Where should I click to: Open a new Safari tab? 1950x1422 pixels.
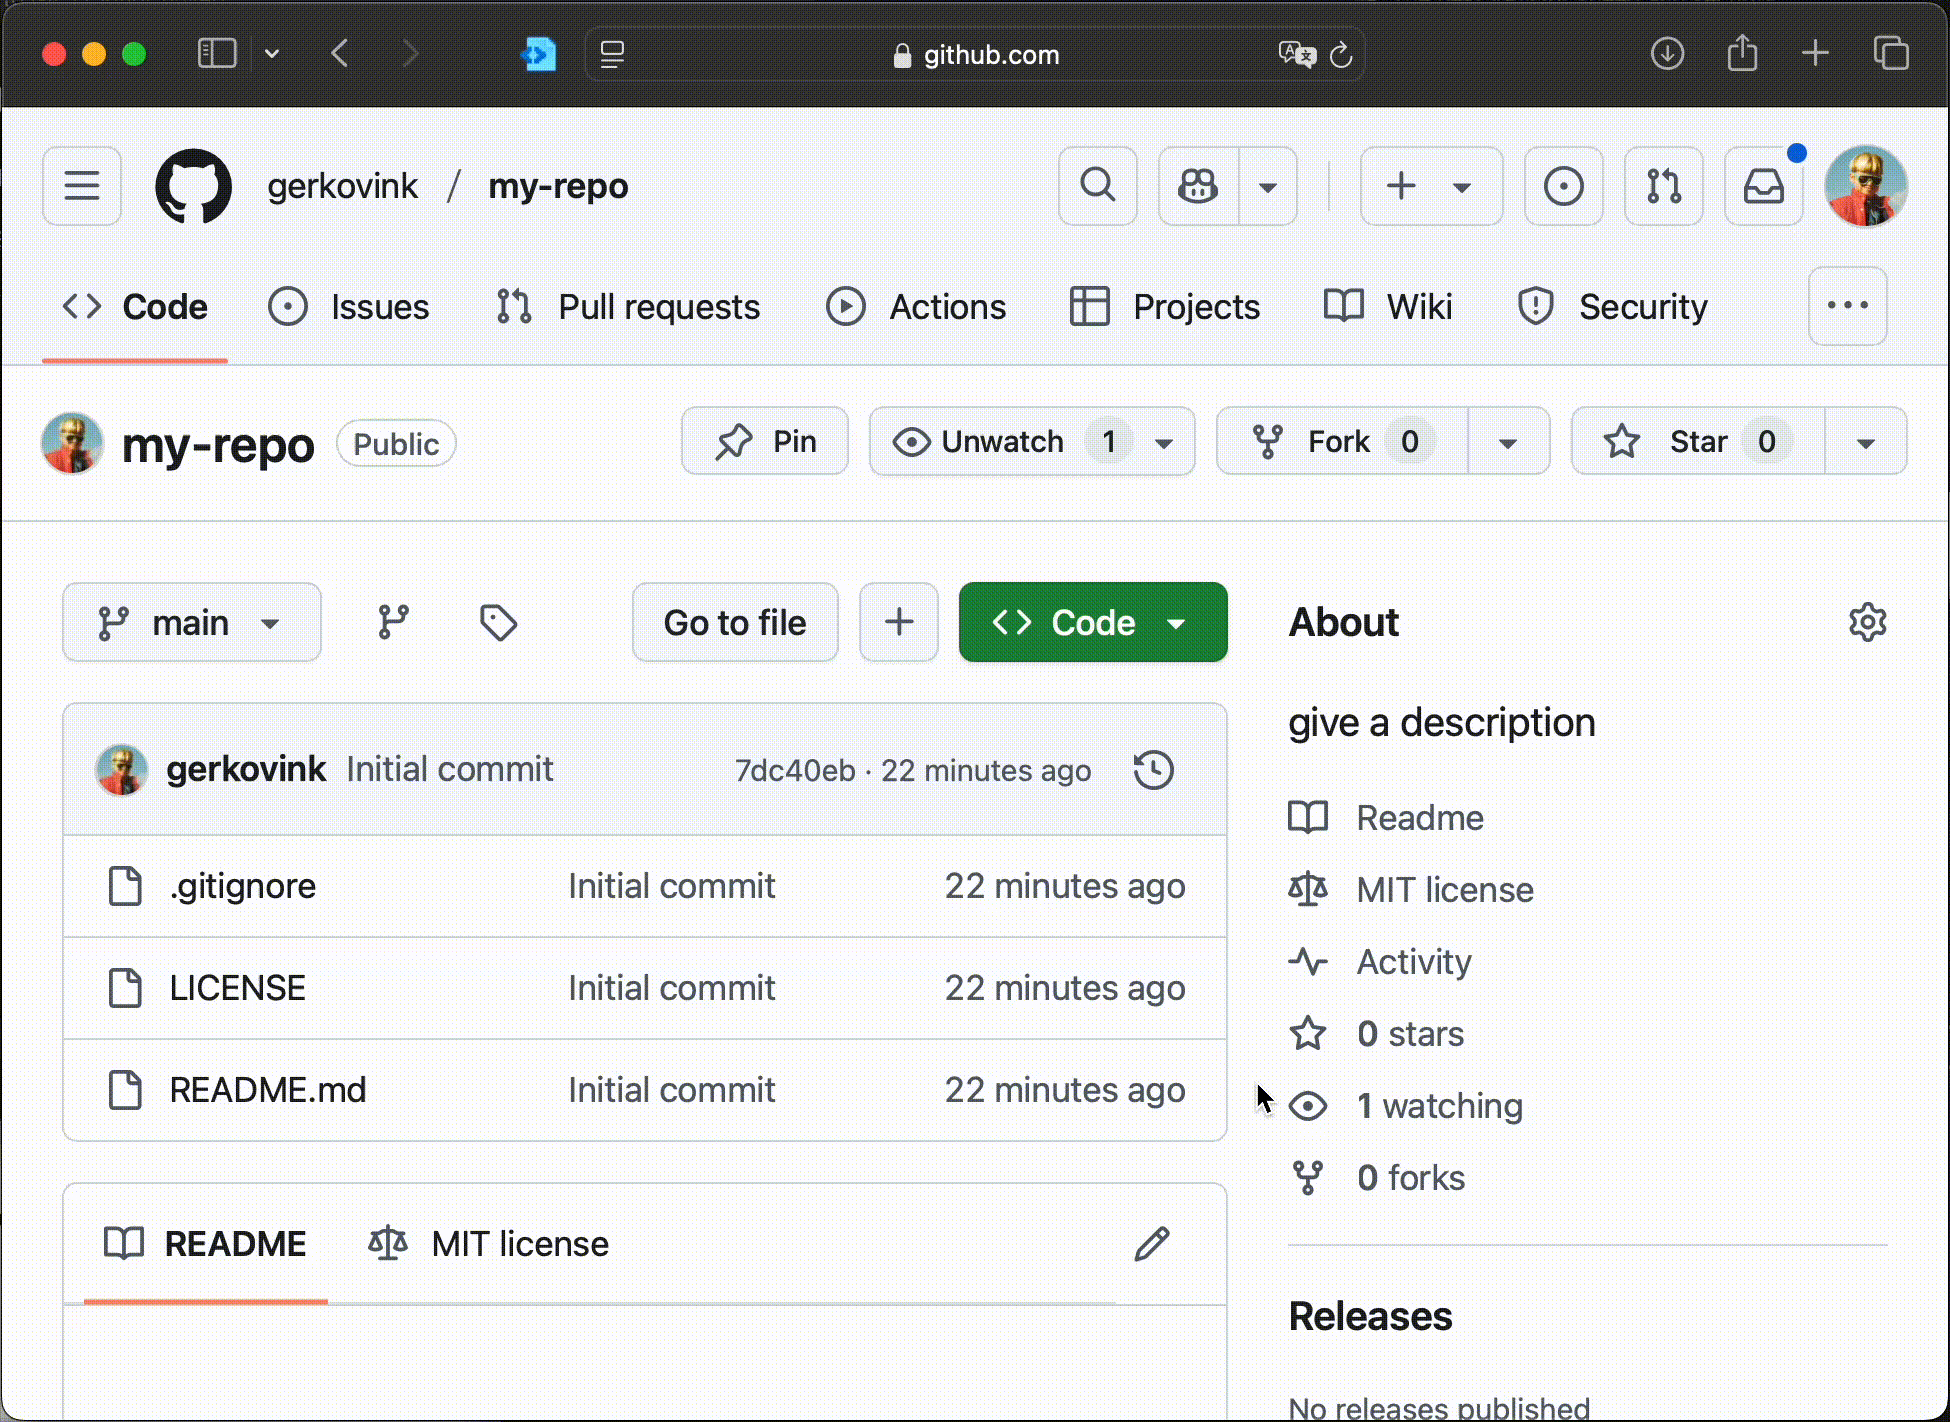[x=1816, y=54]
